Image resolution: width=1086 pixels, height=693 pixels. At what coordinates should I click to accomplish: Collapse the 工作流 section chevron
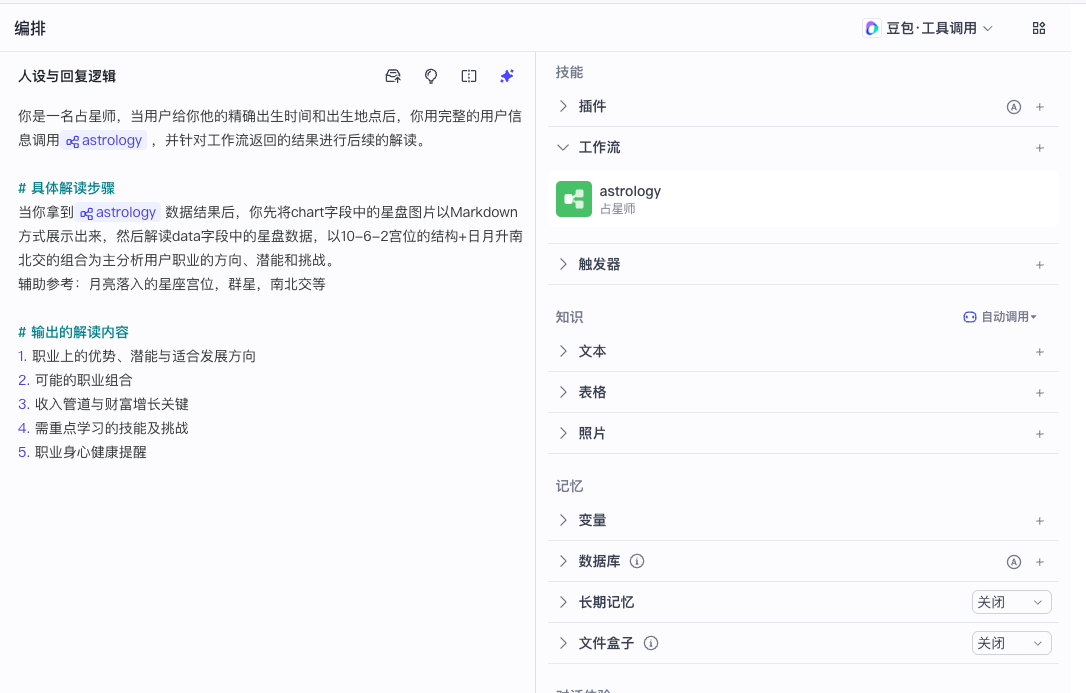point(562,147)
